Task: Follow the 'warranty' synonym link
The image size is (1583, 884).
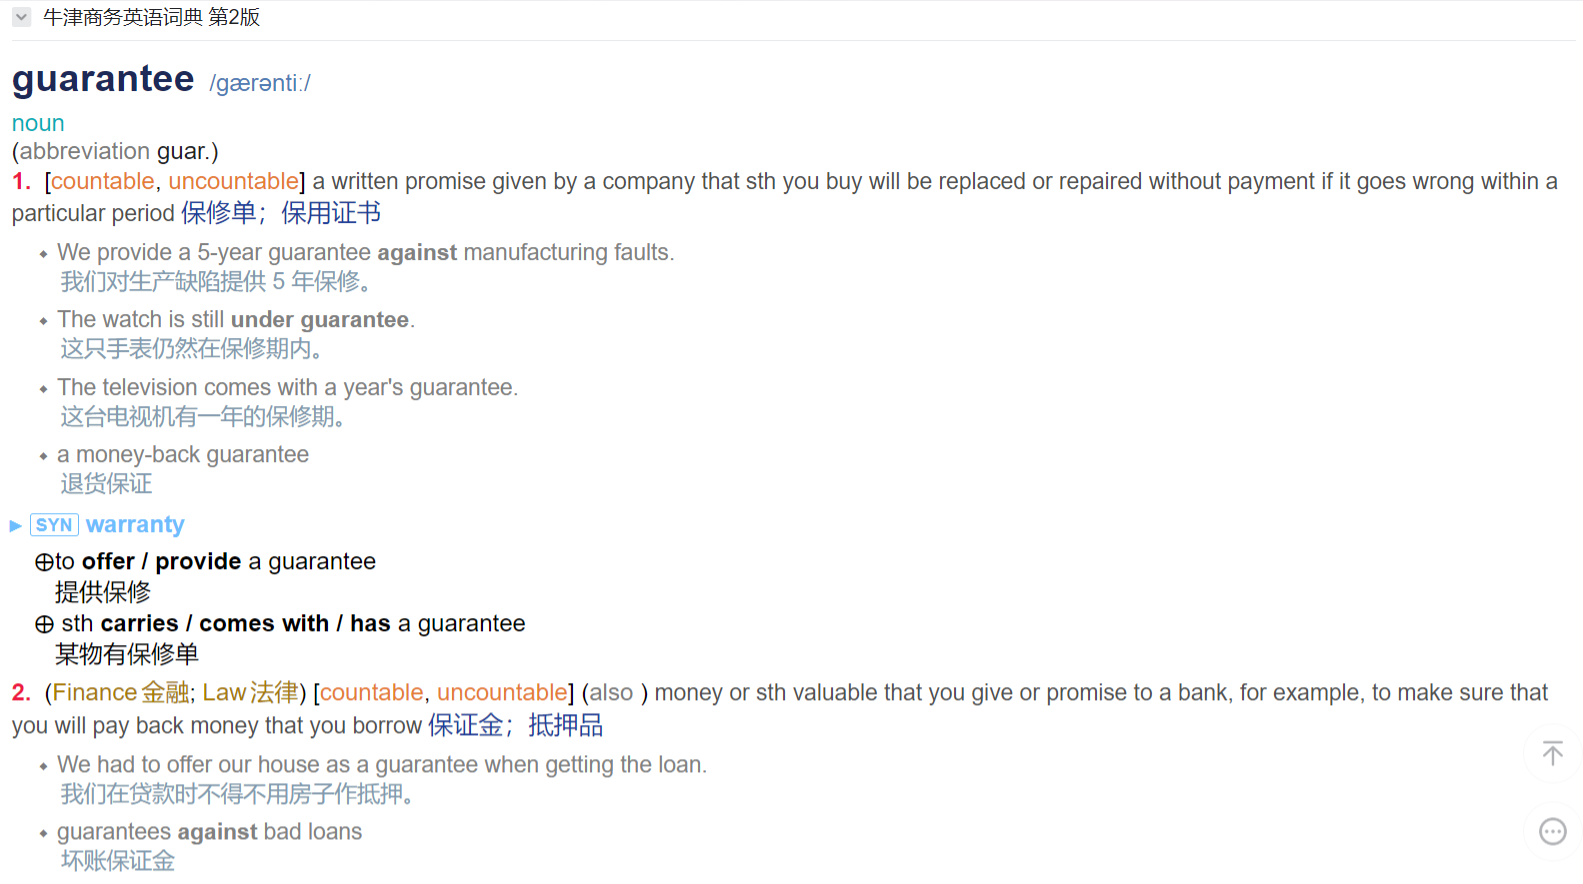Action: pyautogui.click(x=135, y=525)
